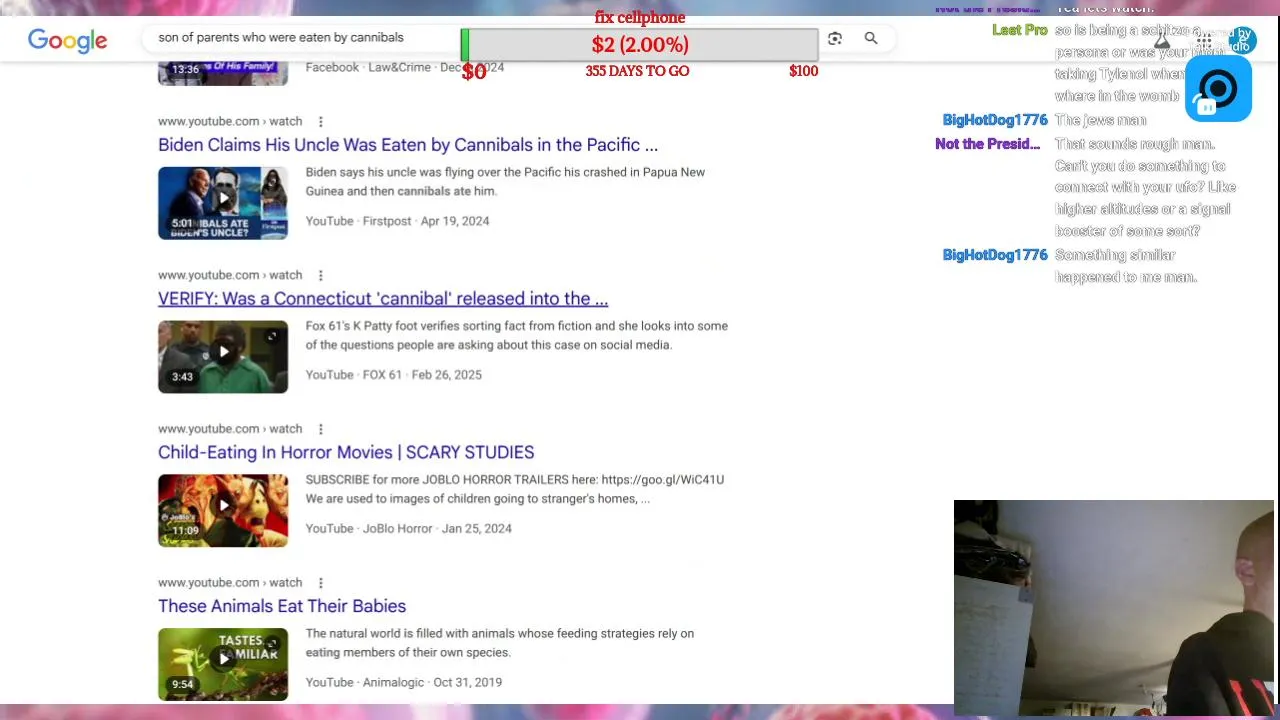Click 'YouTube · JoBlo Horror · Jan 25, 2024' text
The height and width of the screenshot is (720, 1280).
pyautogui.click(x=408, y=529)
